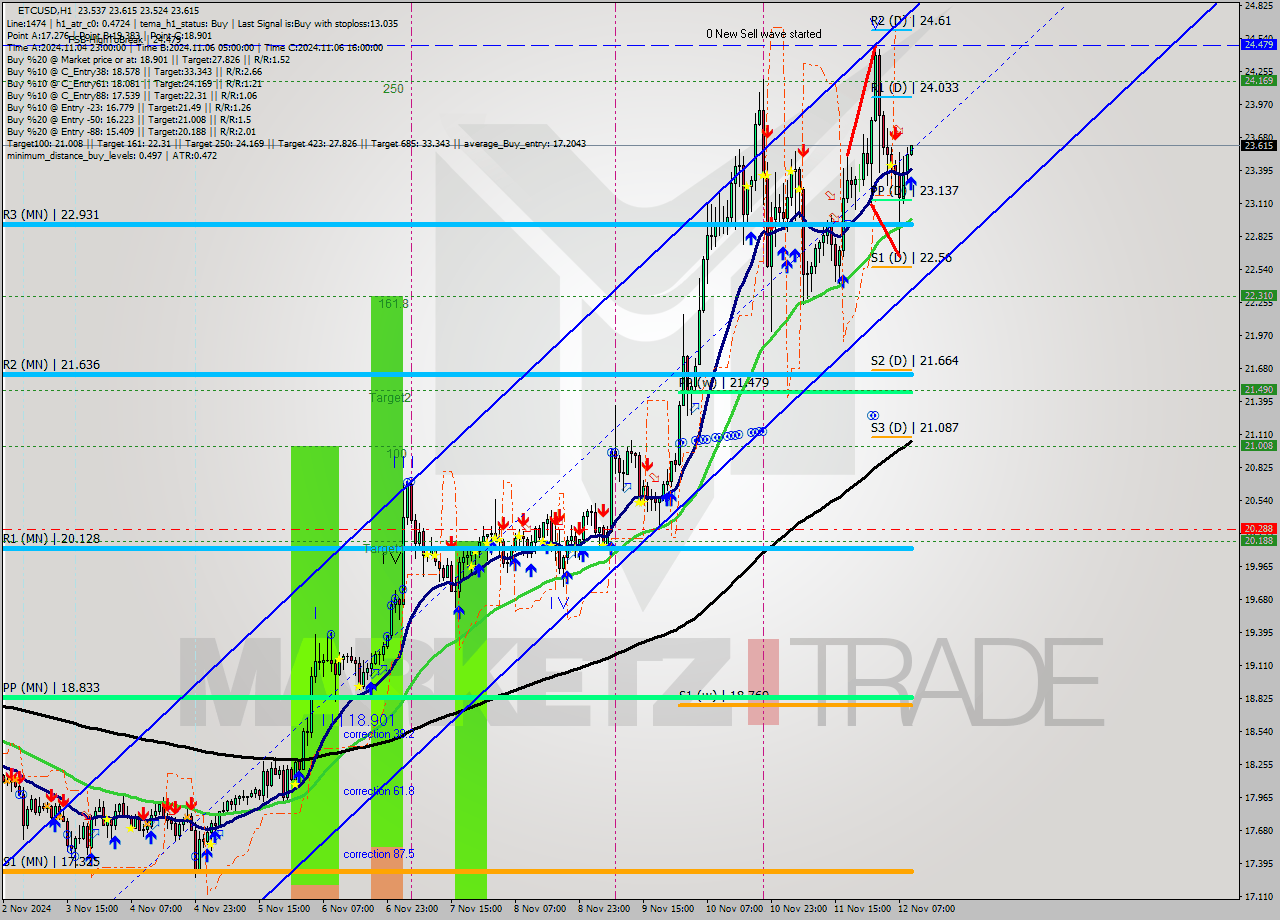Click the 18.901 price annotation

click(x=373, y=719)
